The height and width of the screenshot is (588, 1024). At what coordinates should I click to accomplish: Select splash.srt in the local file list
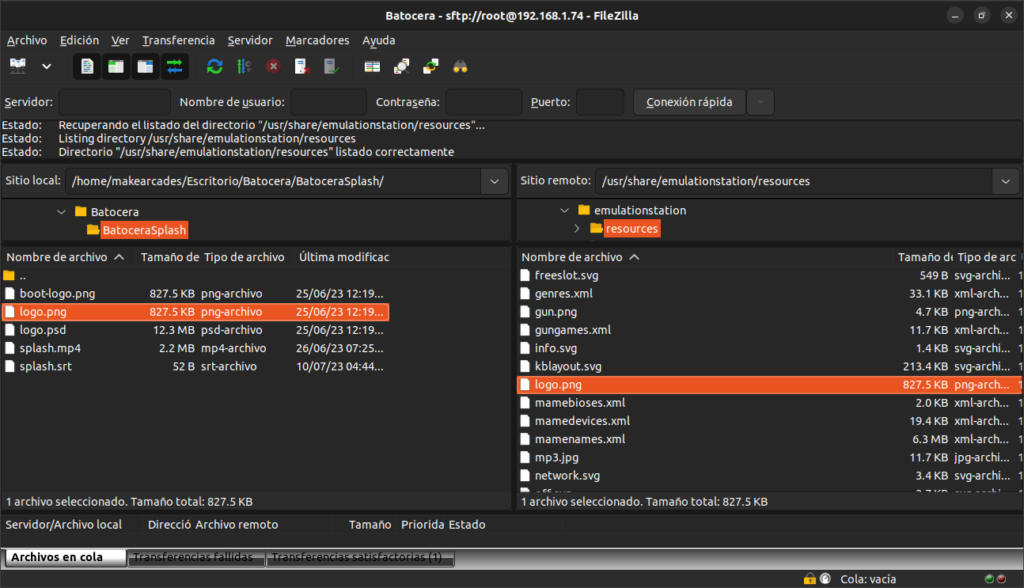click(x=196, y=367)
